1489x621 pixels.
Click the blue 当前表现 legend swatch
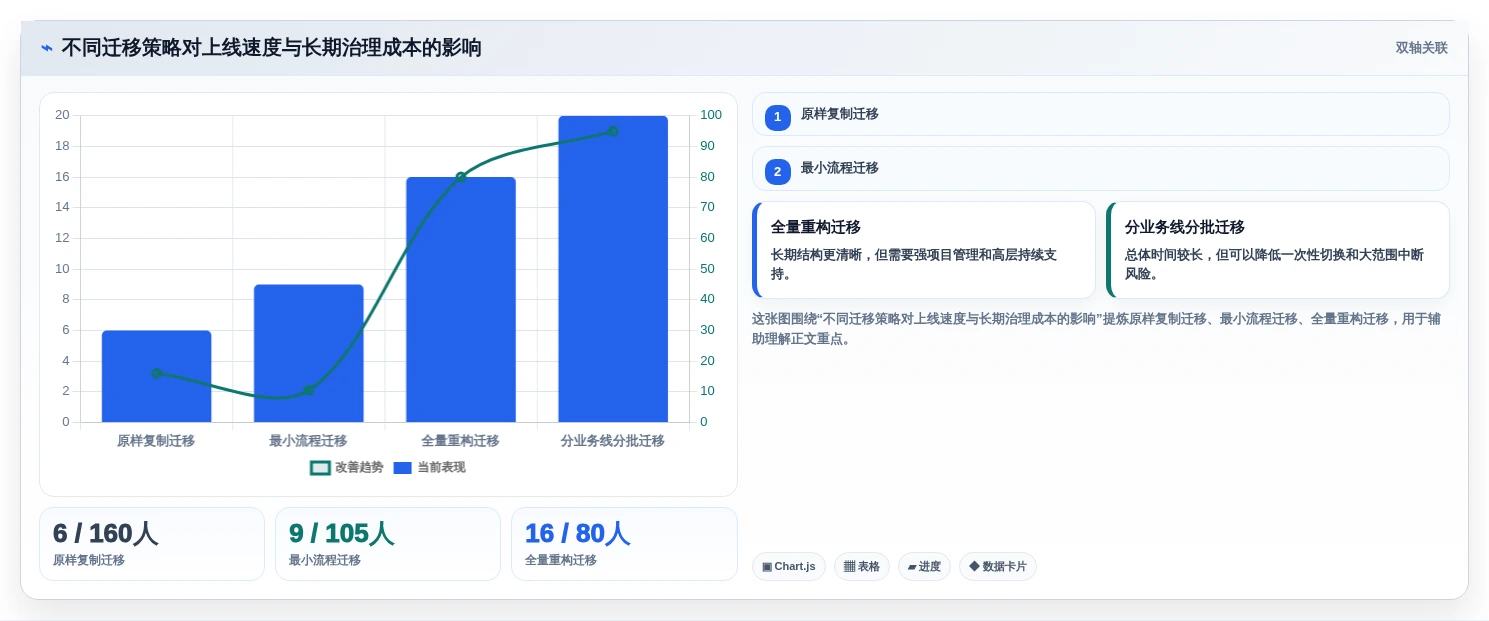click(x=403, y=468)
